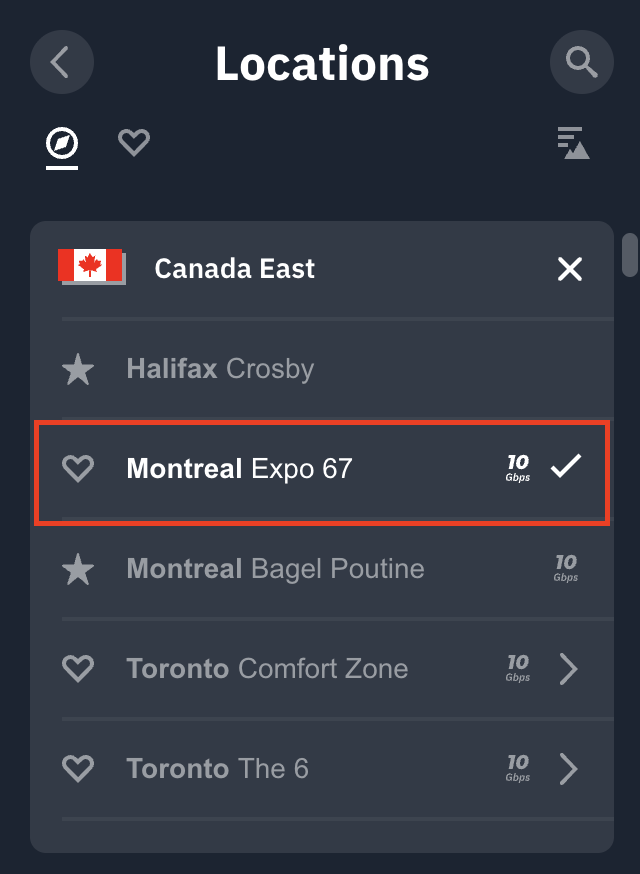The width and height of the screenshot is (640, 874).
Task: Click the 10 Gbps badge on Toronto The 6
Action: pos(518,767)
